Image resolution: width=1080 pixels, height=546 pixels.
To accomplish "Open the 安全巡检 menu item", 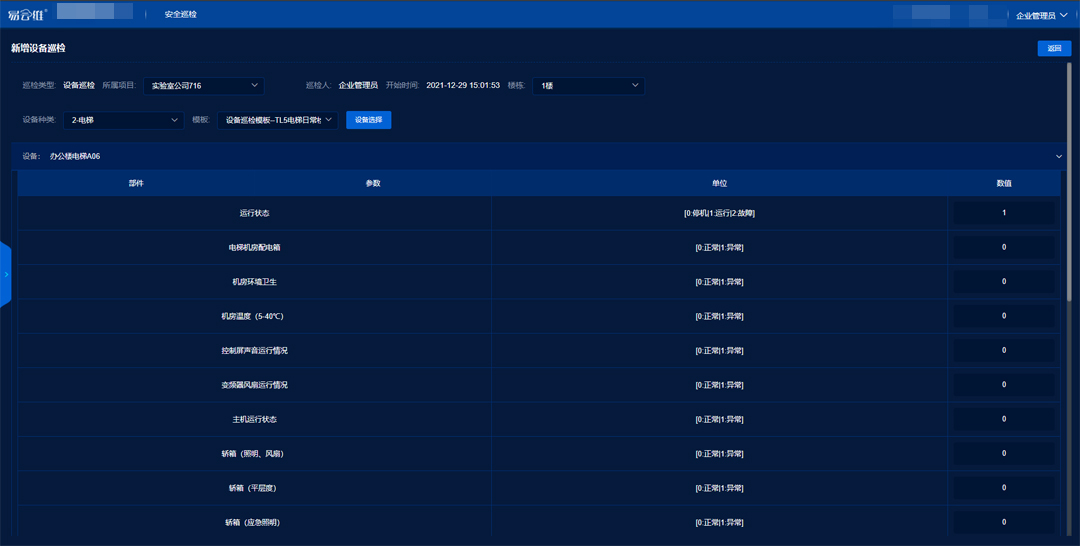I will tap(181, 14).
